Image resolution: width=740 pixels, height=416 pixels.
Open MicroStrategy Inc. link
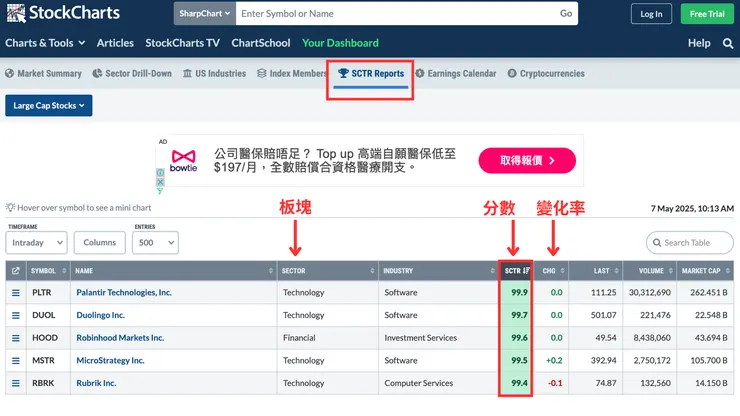click(110, 361)
